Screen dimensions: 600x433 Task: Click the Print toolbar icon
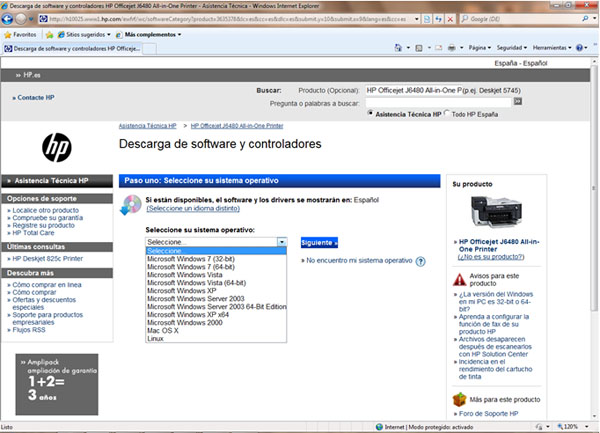452,48
